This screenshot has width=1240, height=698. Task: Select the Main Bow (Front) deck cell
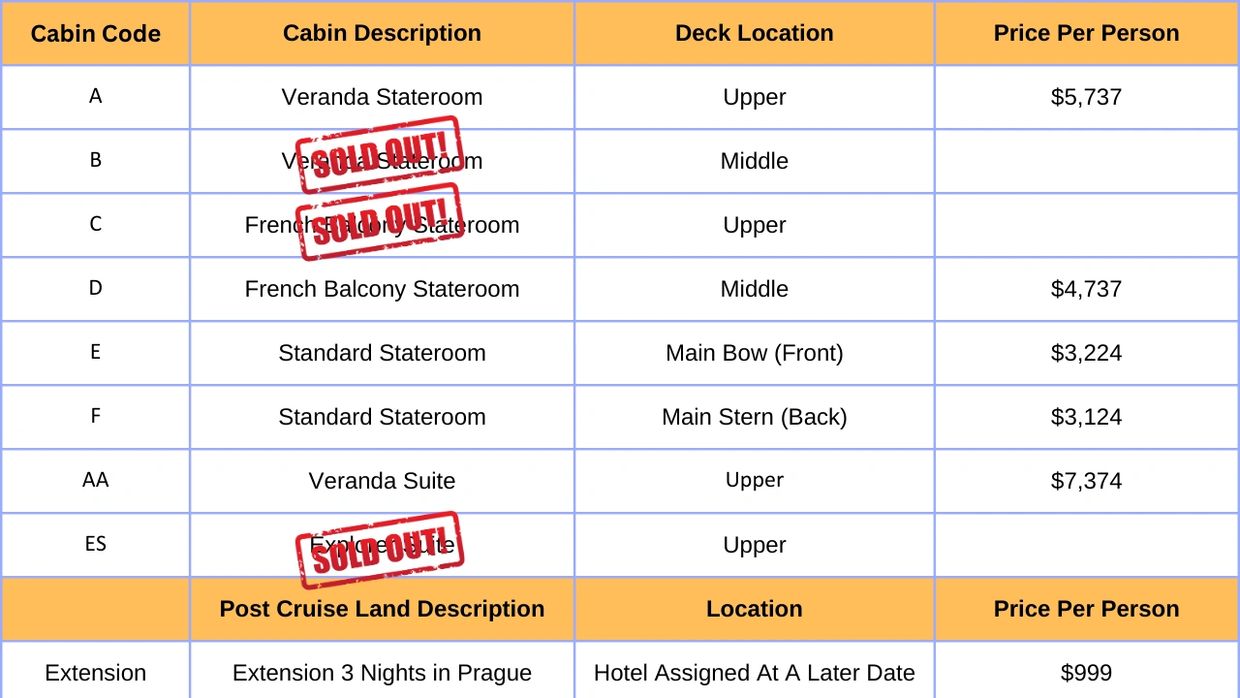[x=754, y=353]
